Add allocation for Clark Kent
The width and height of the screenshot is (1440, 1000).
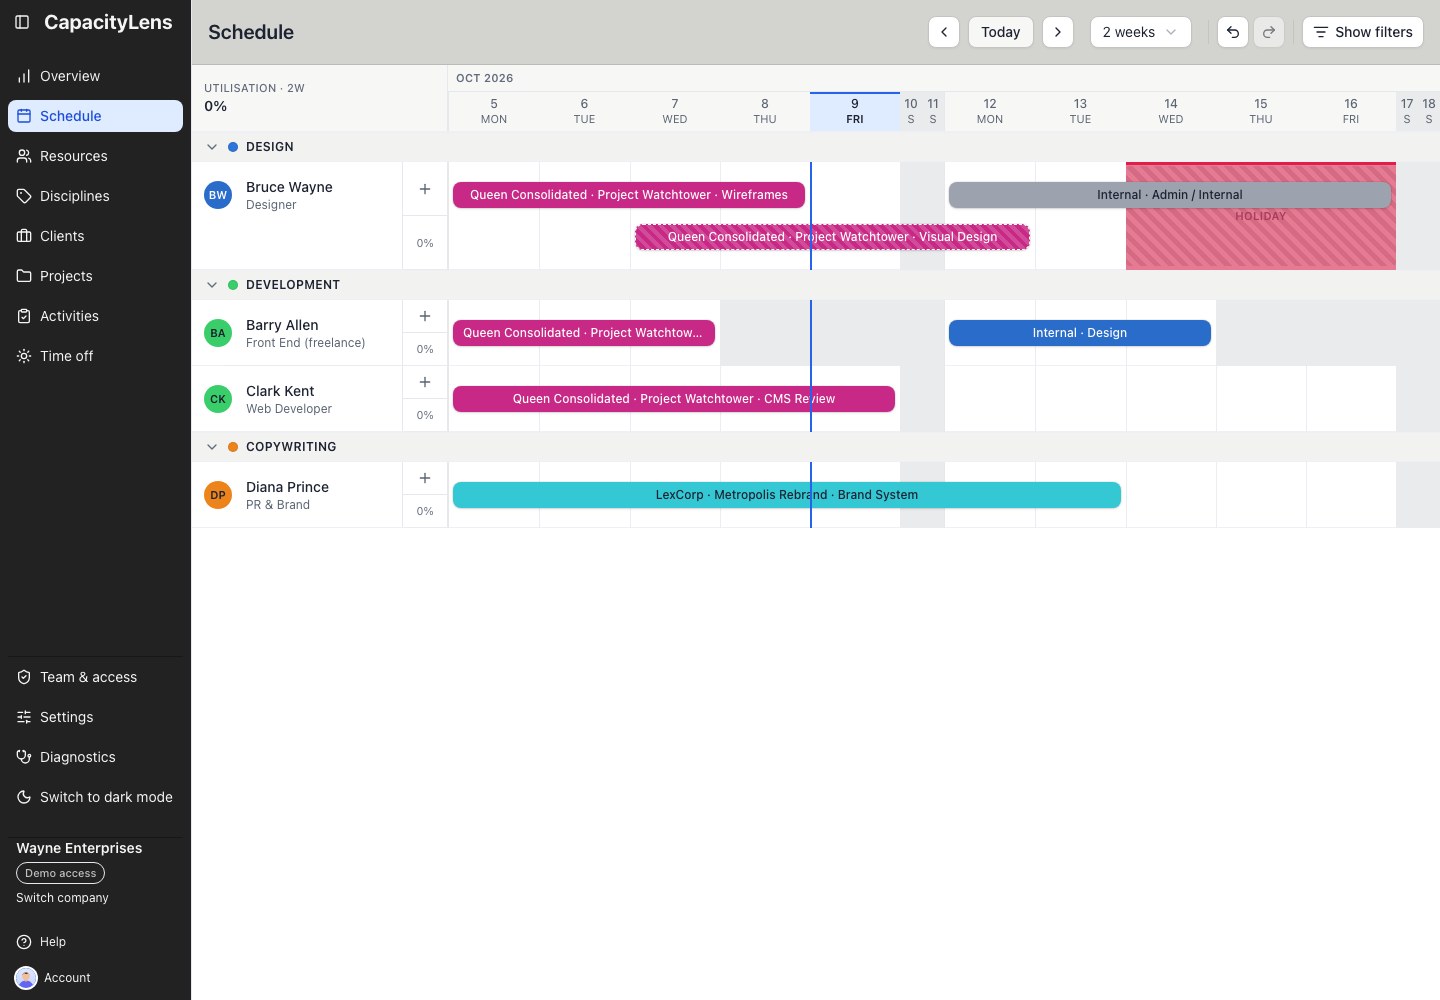pos(425,382)
